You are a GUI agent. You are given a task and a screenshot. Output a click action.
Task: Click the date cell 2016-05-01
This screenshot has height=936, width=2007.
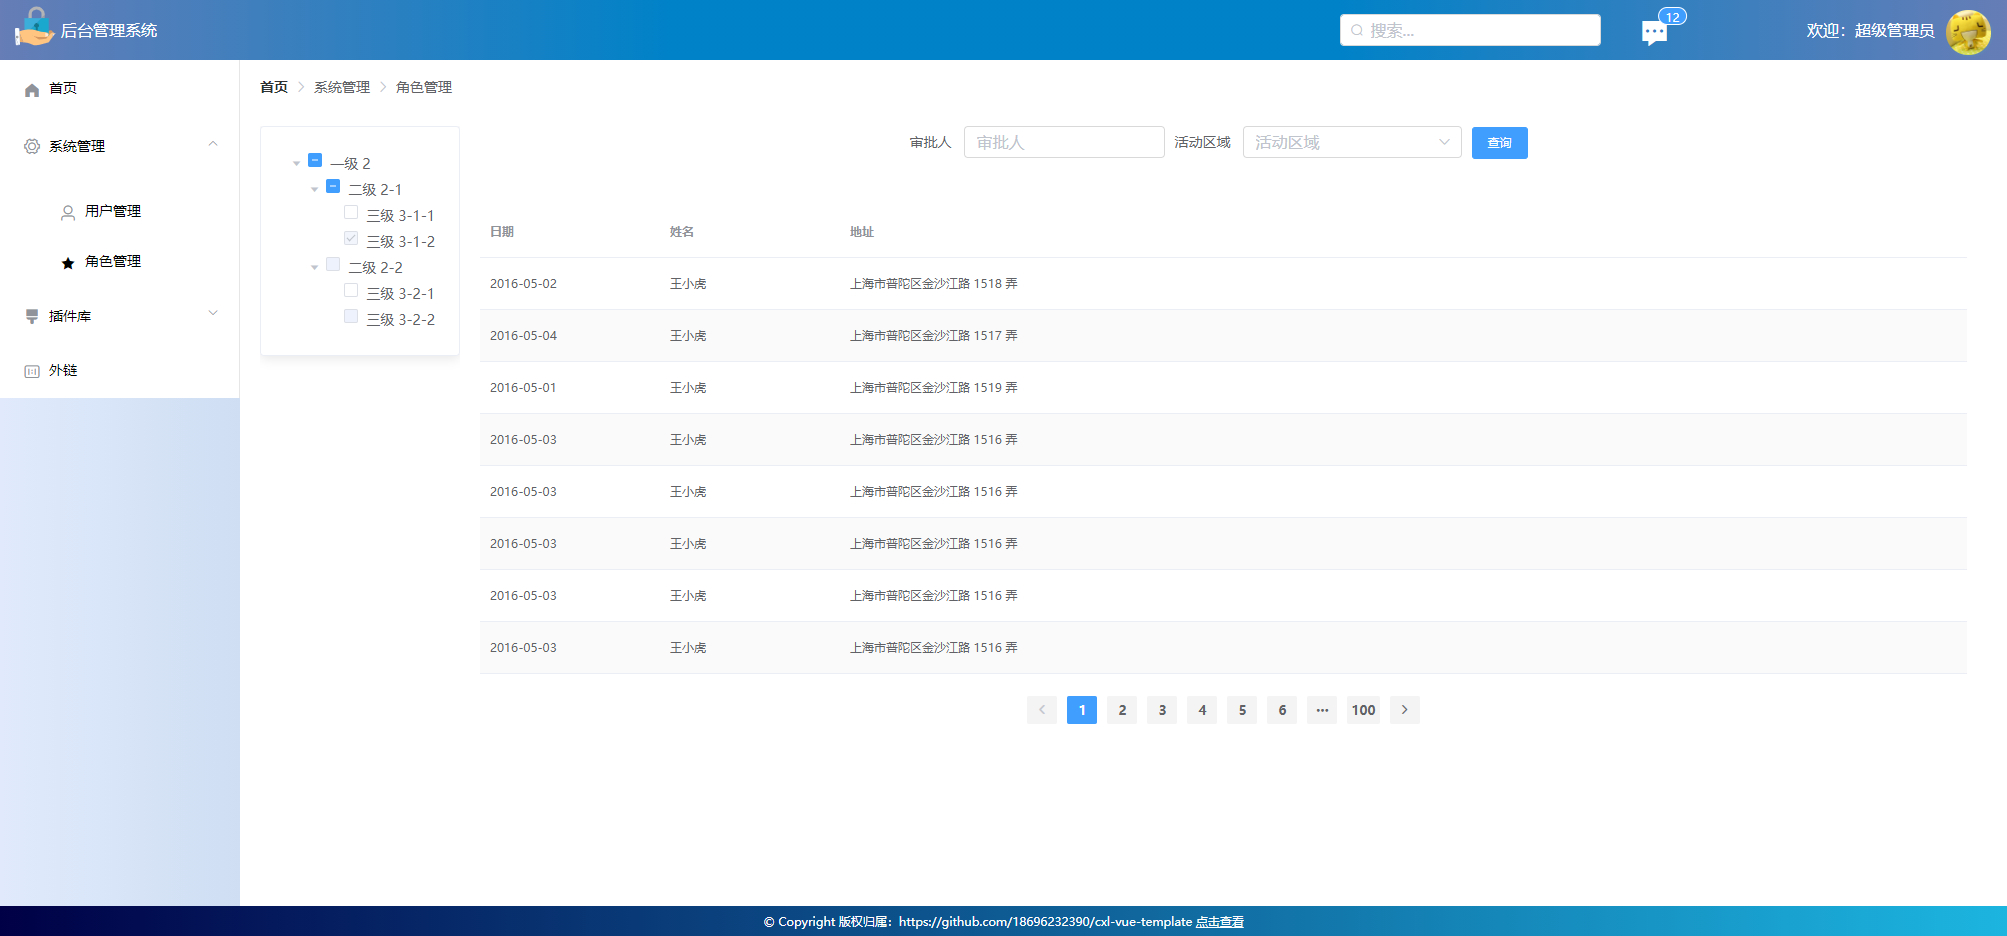523,388
